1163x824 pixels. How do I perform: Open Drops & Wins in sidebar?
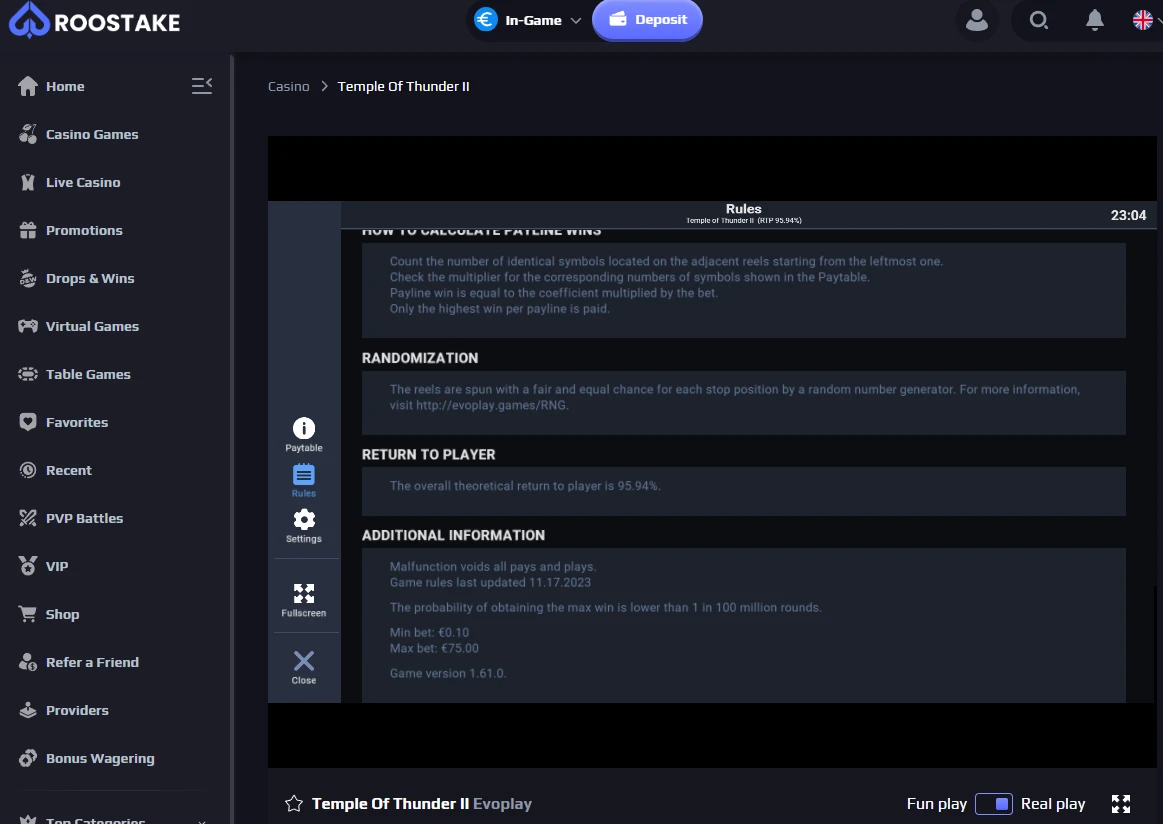click(90, 278)
